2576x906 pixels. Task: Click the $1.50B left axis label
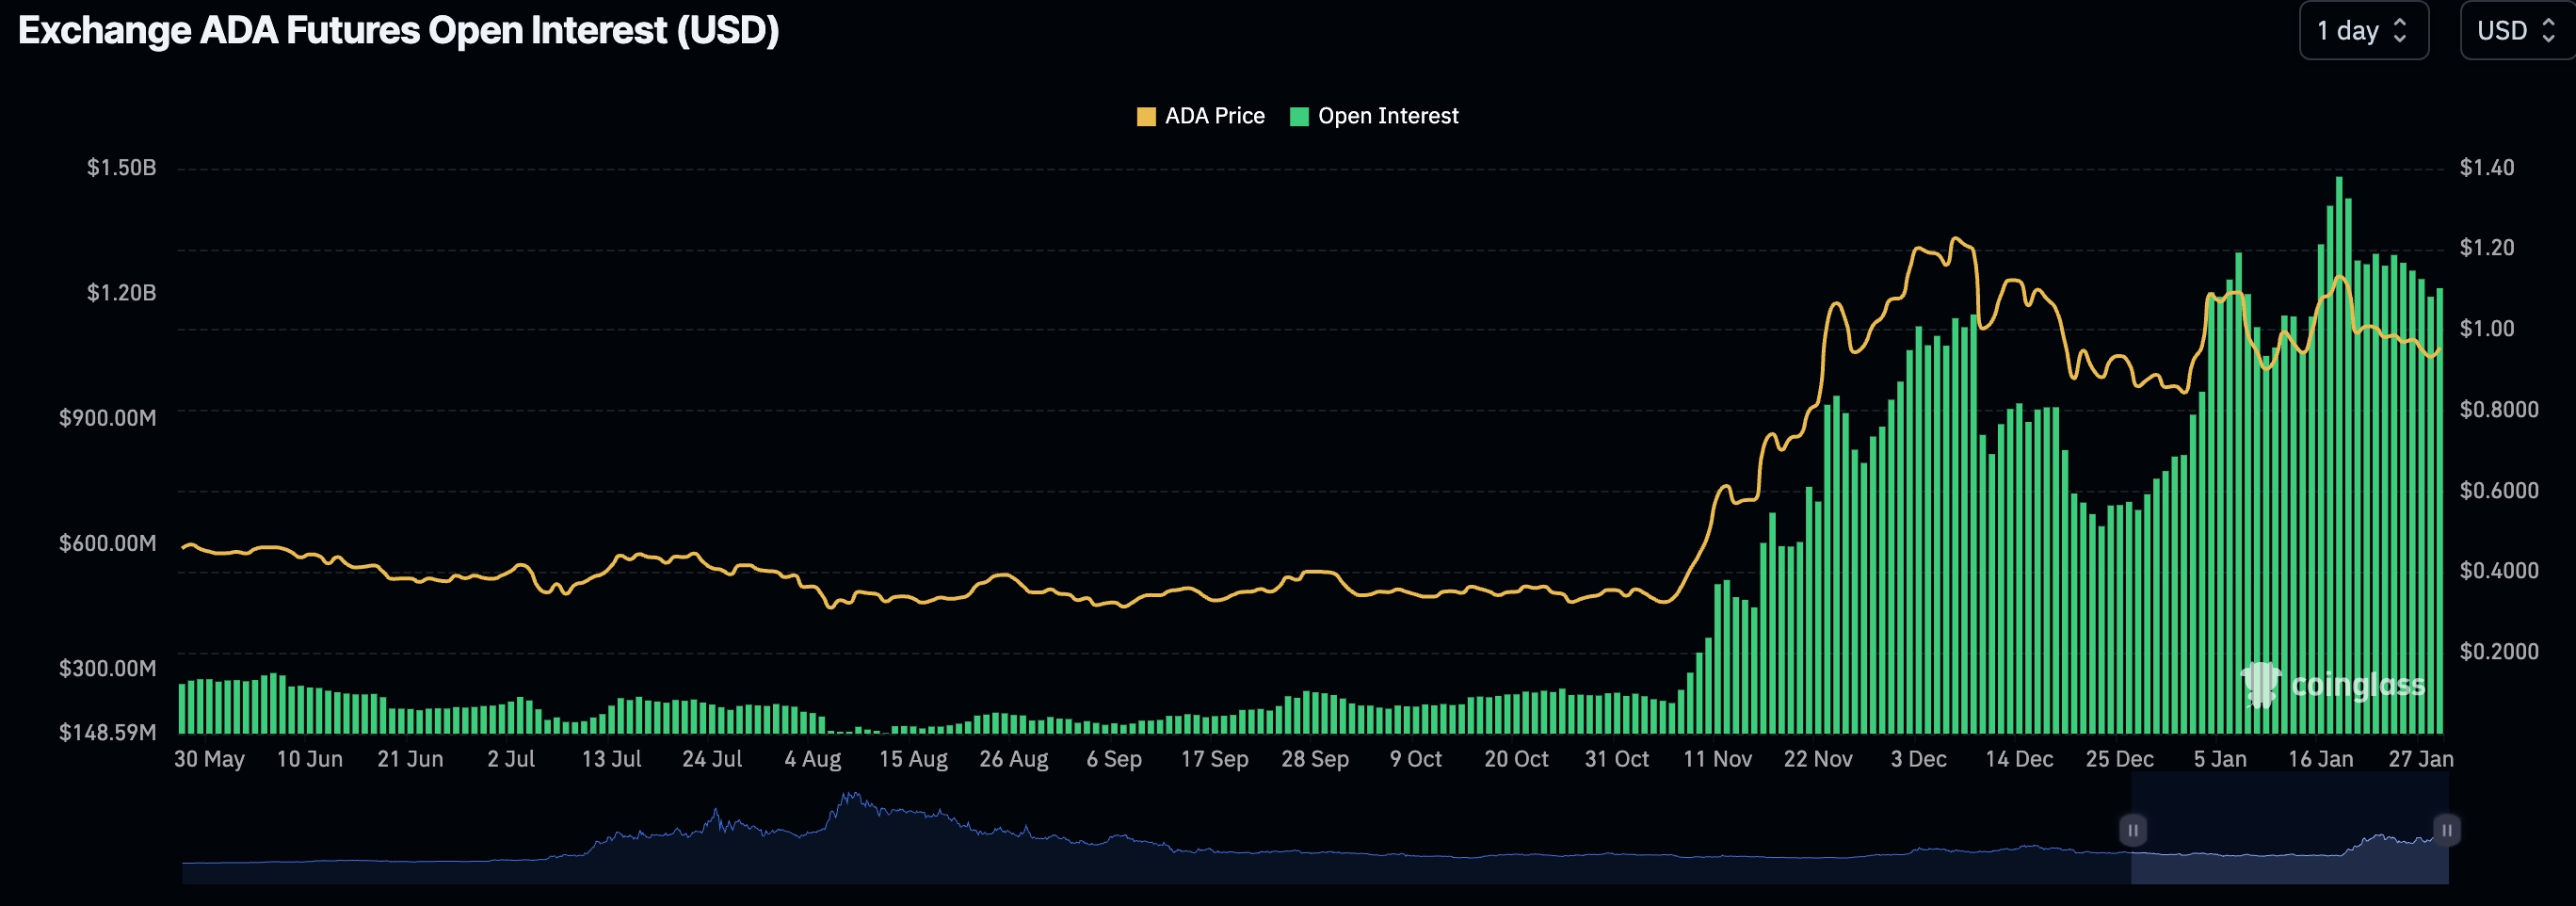(122, 168)
